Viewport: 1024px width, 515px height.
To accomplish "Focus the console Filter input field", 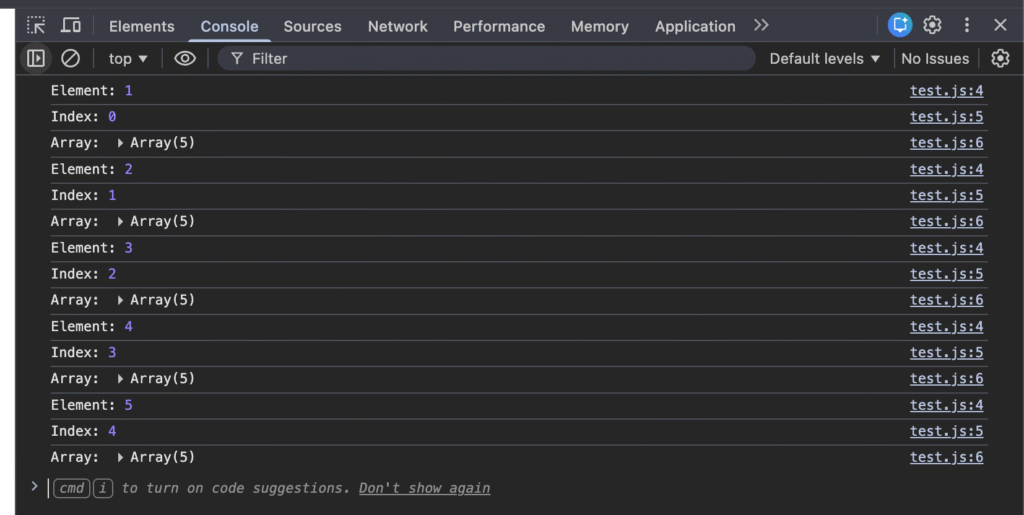I will coord(490,59).
